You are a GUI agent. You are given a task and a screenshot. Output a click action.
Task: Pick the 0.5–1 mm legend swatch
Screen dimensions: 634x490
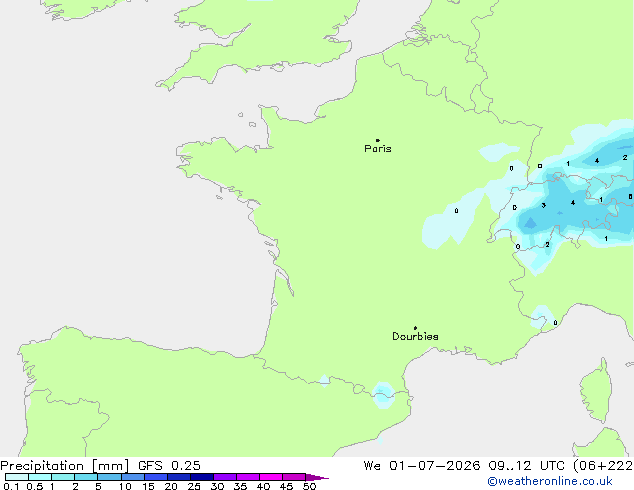tap(40, 477)
